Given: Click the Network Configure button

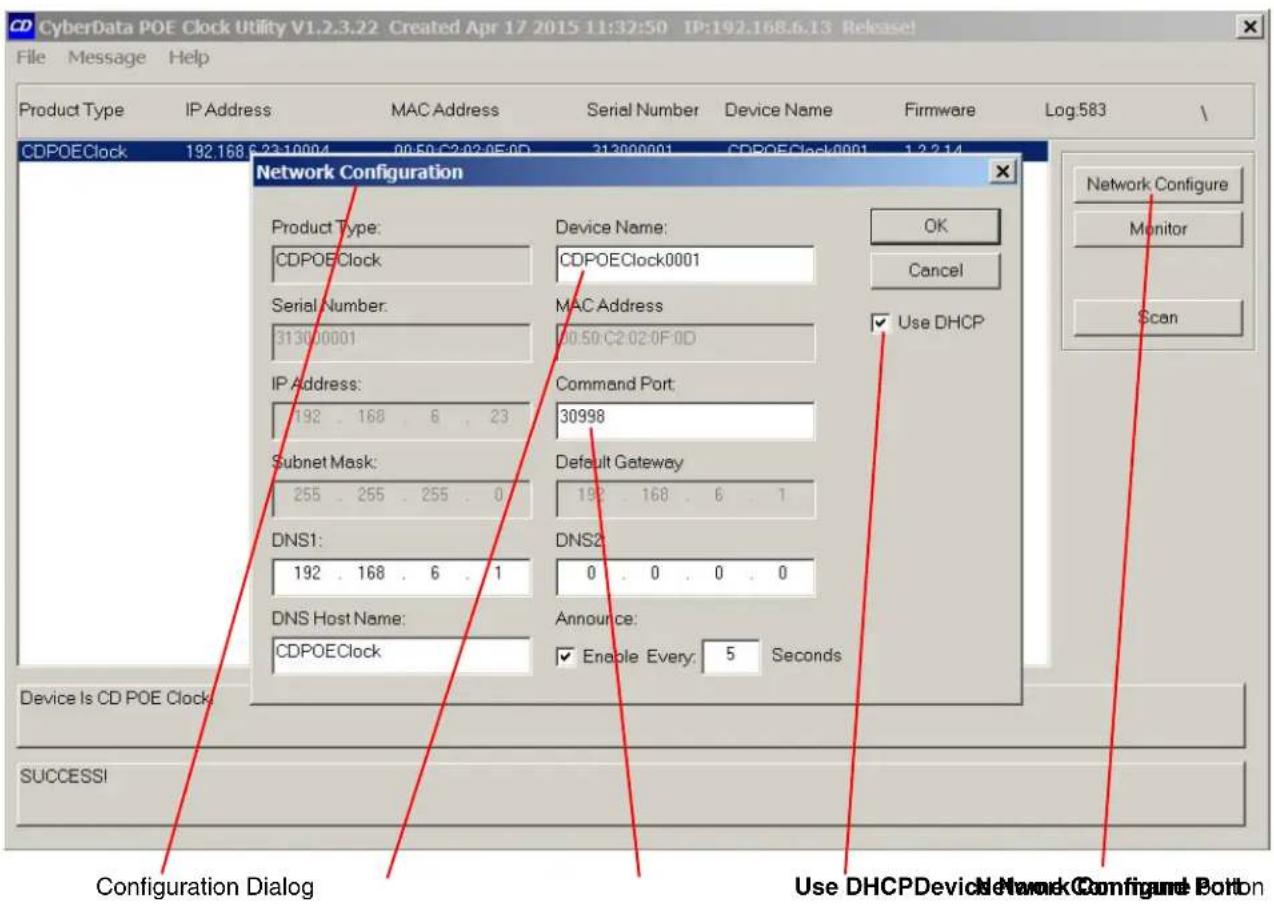Looking at the screenshot, I should coord(1157,184).
